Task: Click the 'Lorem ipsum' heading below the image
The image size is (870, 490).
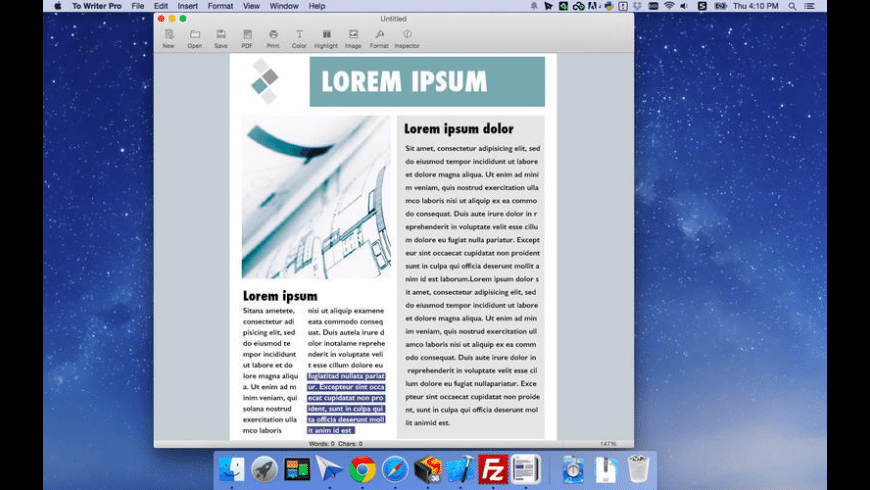Action: coord(280,296)
